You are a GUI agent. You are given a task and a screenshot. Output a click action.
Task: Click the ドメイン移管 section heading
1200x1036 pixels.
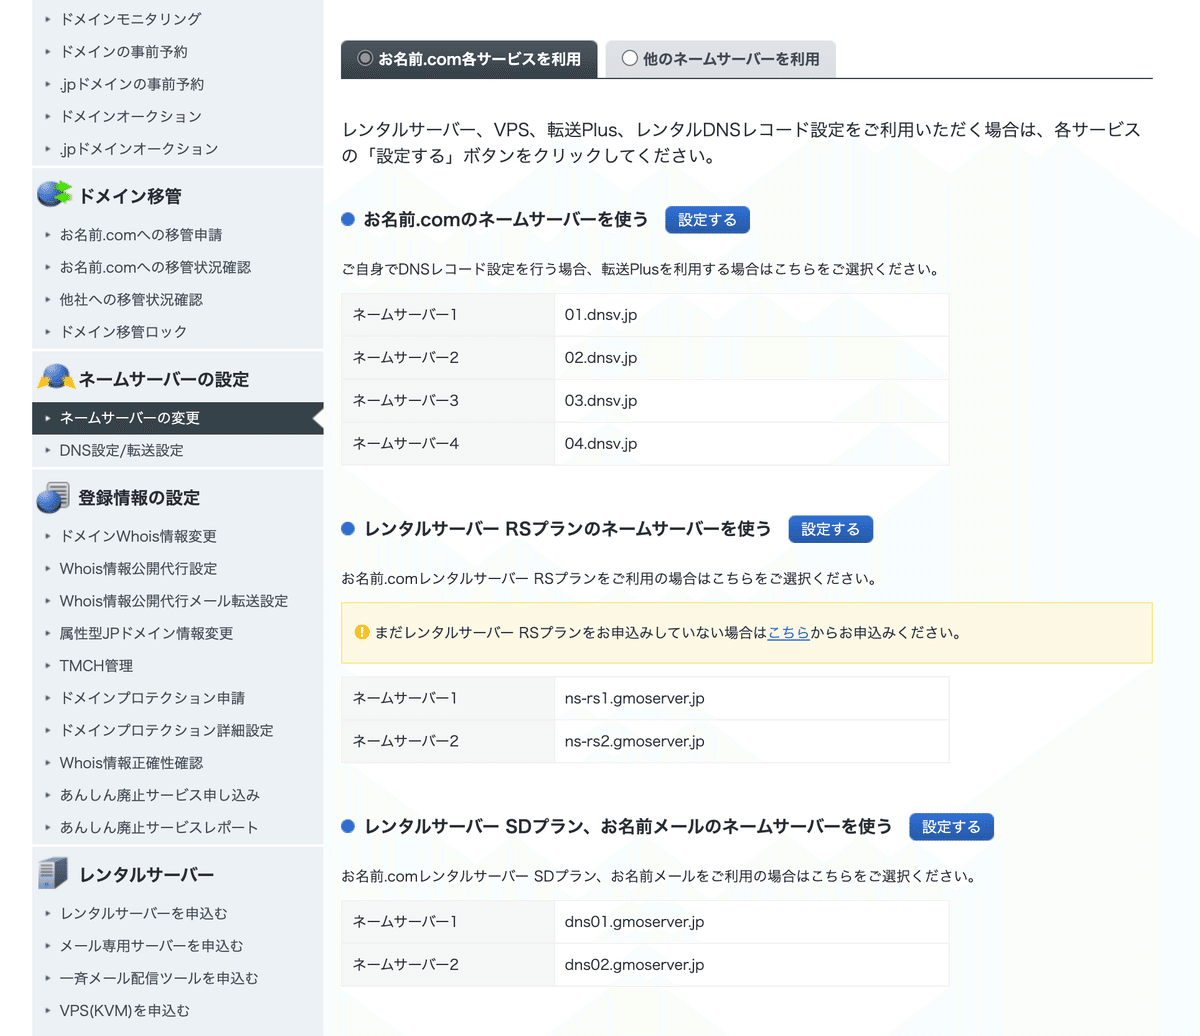tap(130, 196)
